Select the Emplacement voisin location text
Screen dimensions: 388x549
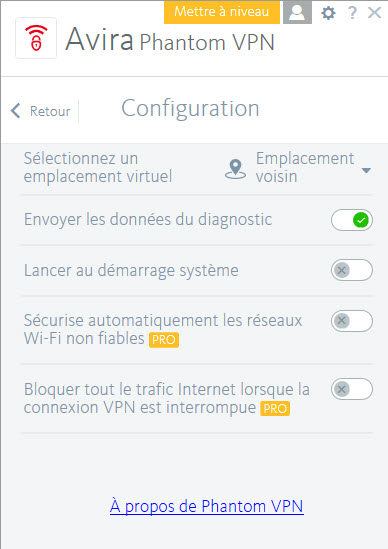coord(305,167)
